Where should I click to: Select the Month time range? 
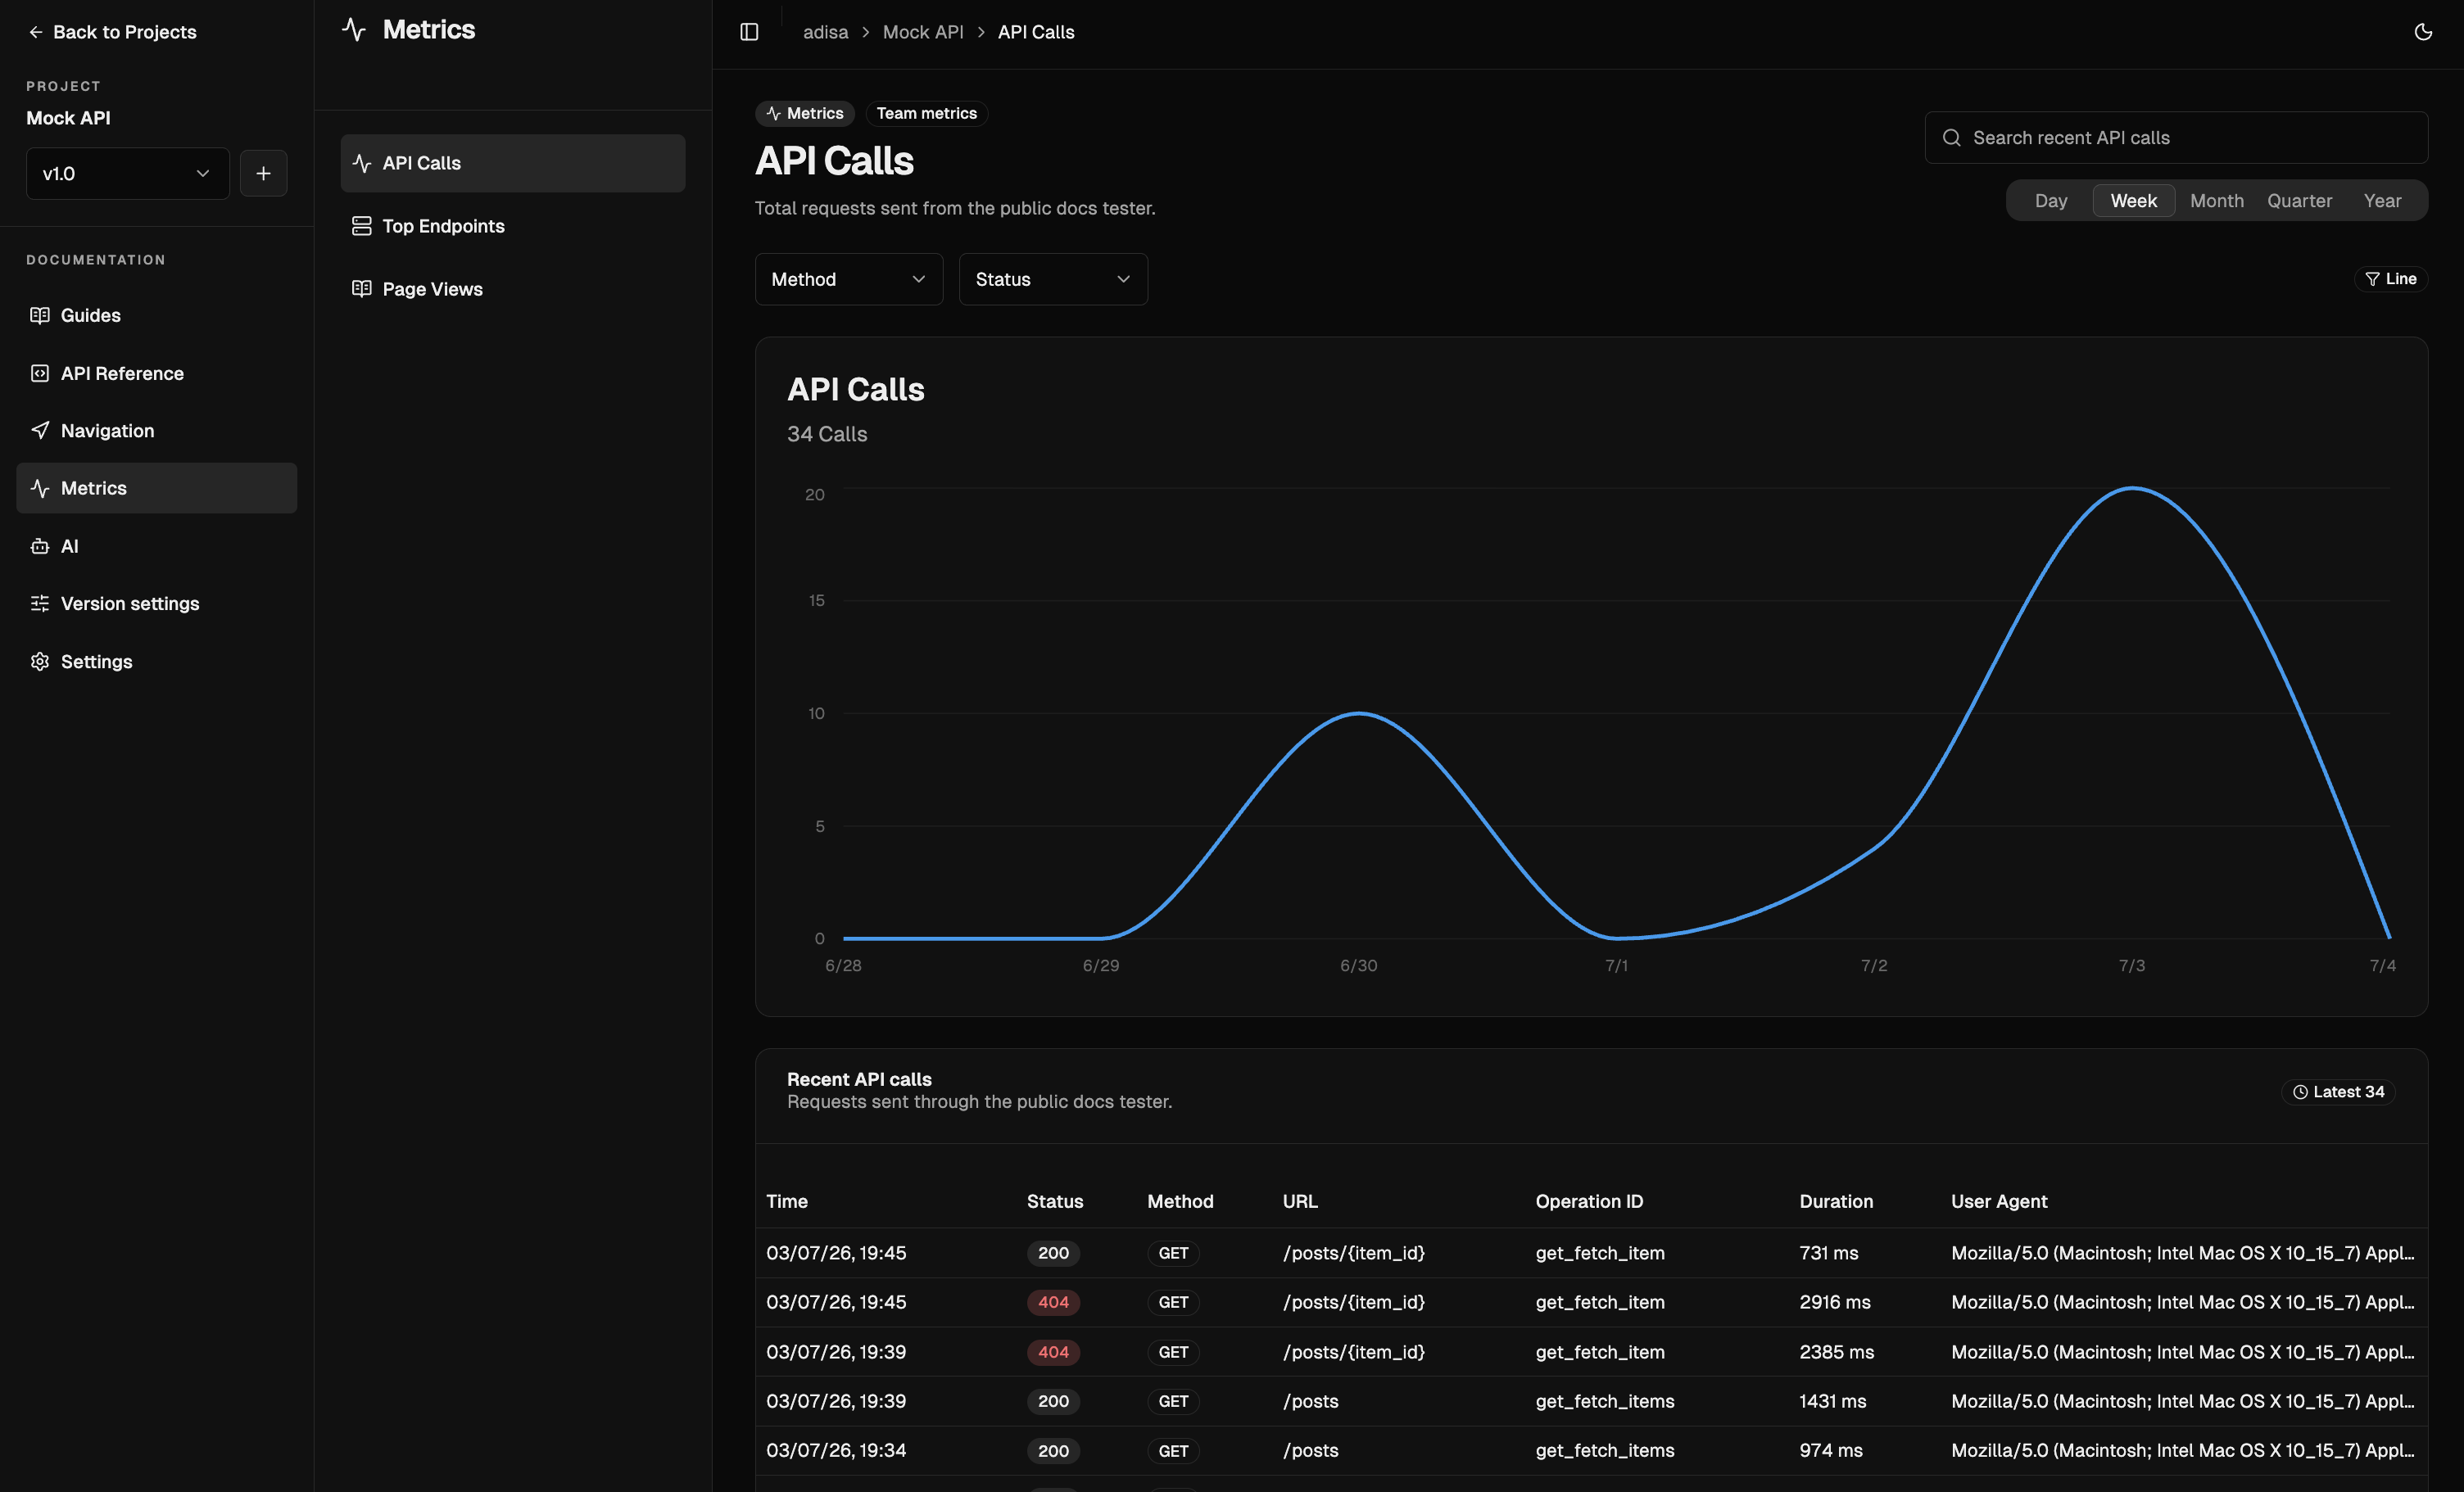[x=2217, y=200]
